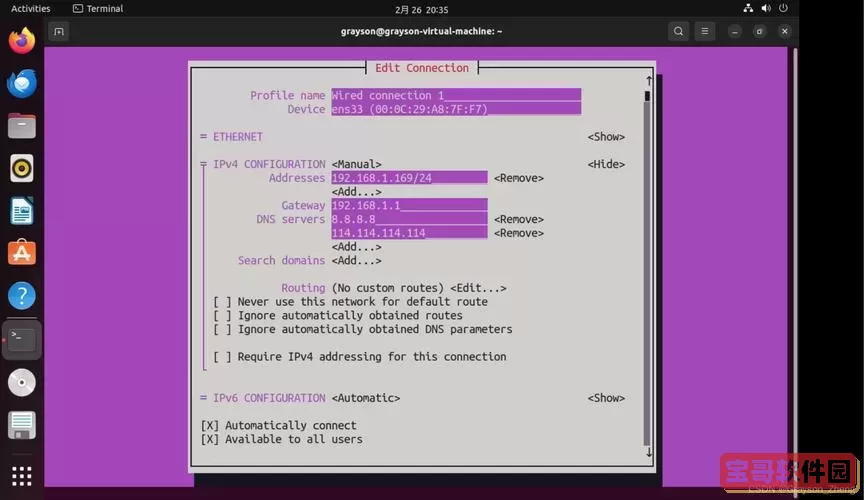The width and height of the screenshot is (864, 500).
Task: Launch Thunderbird mail from the dock
Action: point(21,83)
